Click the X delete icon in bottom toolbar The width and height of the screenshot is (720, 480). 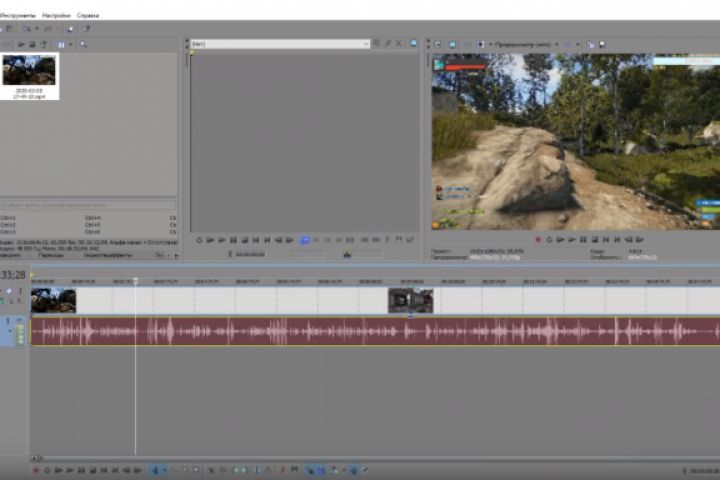(x=211, y=470)
